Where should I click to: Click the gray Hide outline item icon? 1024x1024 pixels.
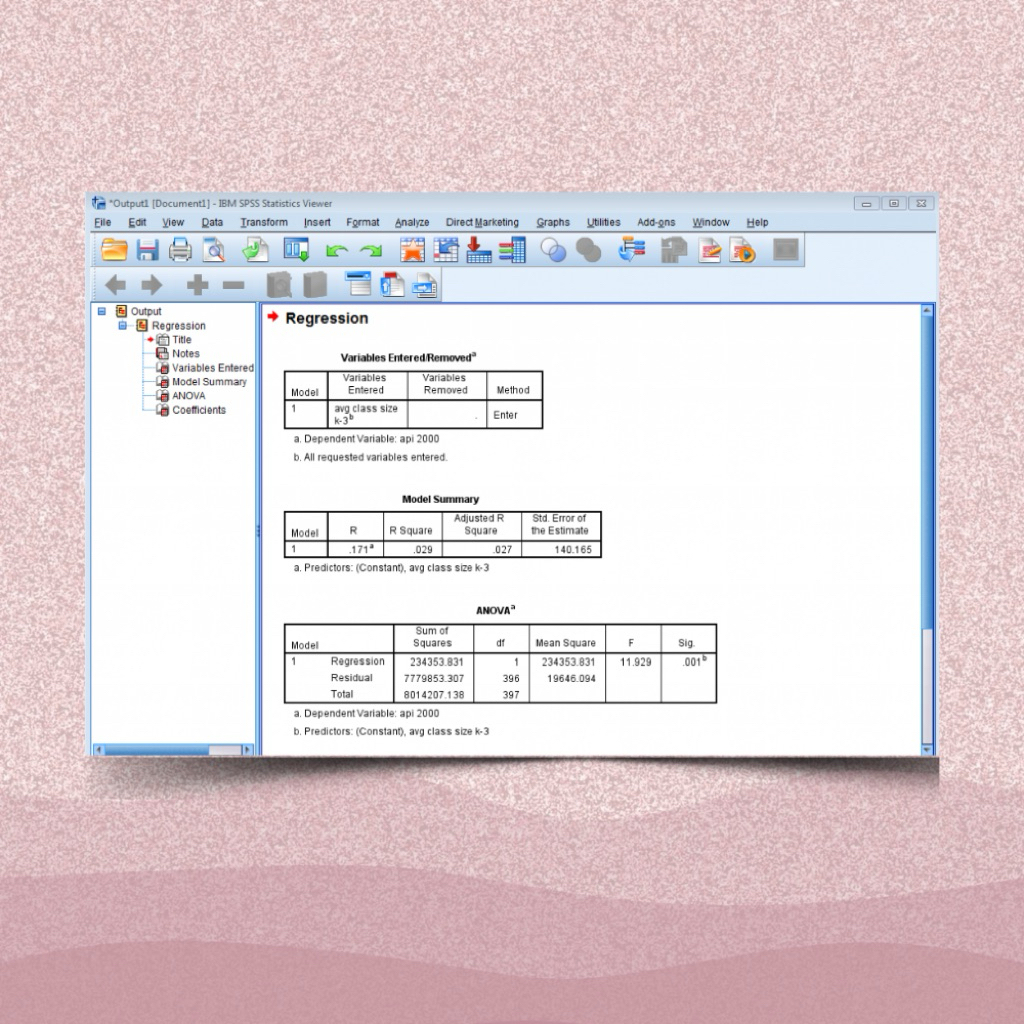pos(315,285)
